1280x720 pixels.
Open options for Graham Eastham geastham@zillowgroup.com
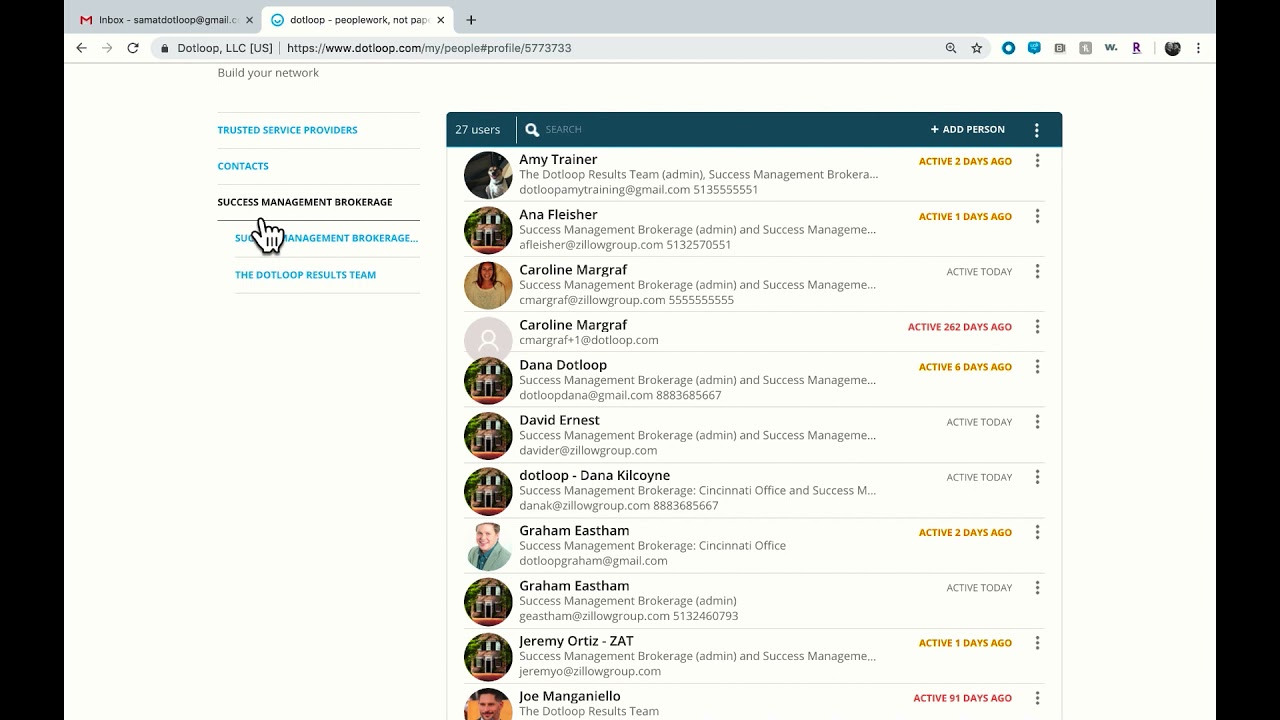click(1037, 587)
